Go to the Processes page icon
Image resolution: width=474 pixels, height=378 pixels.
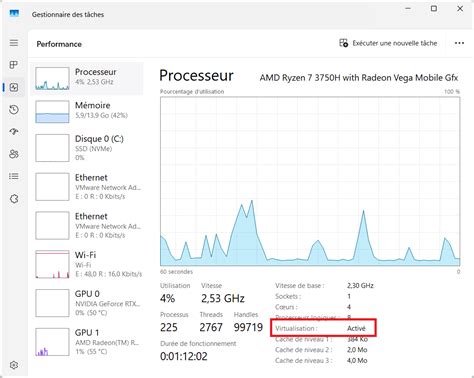14,65
